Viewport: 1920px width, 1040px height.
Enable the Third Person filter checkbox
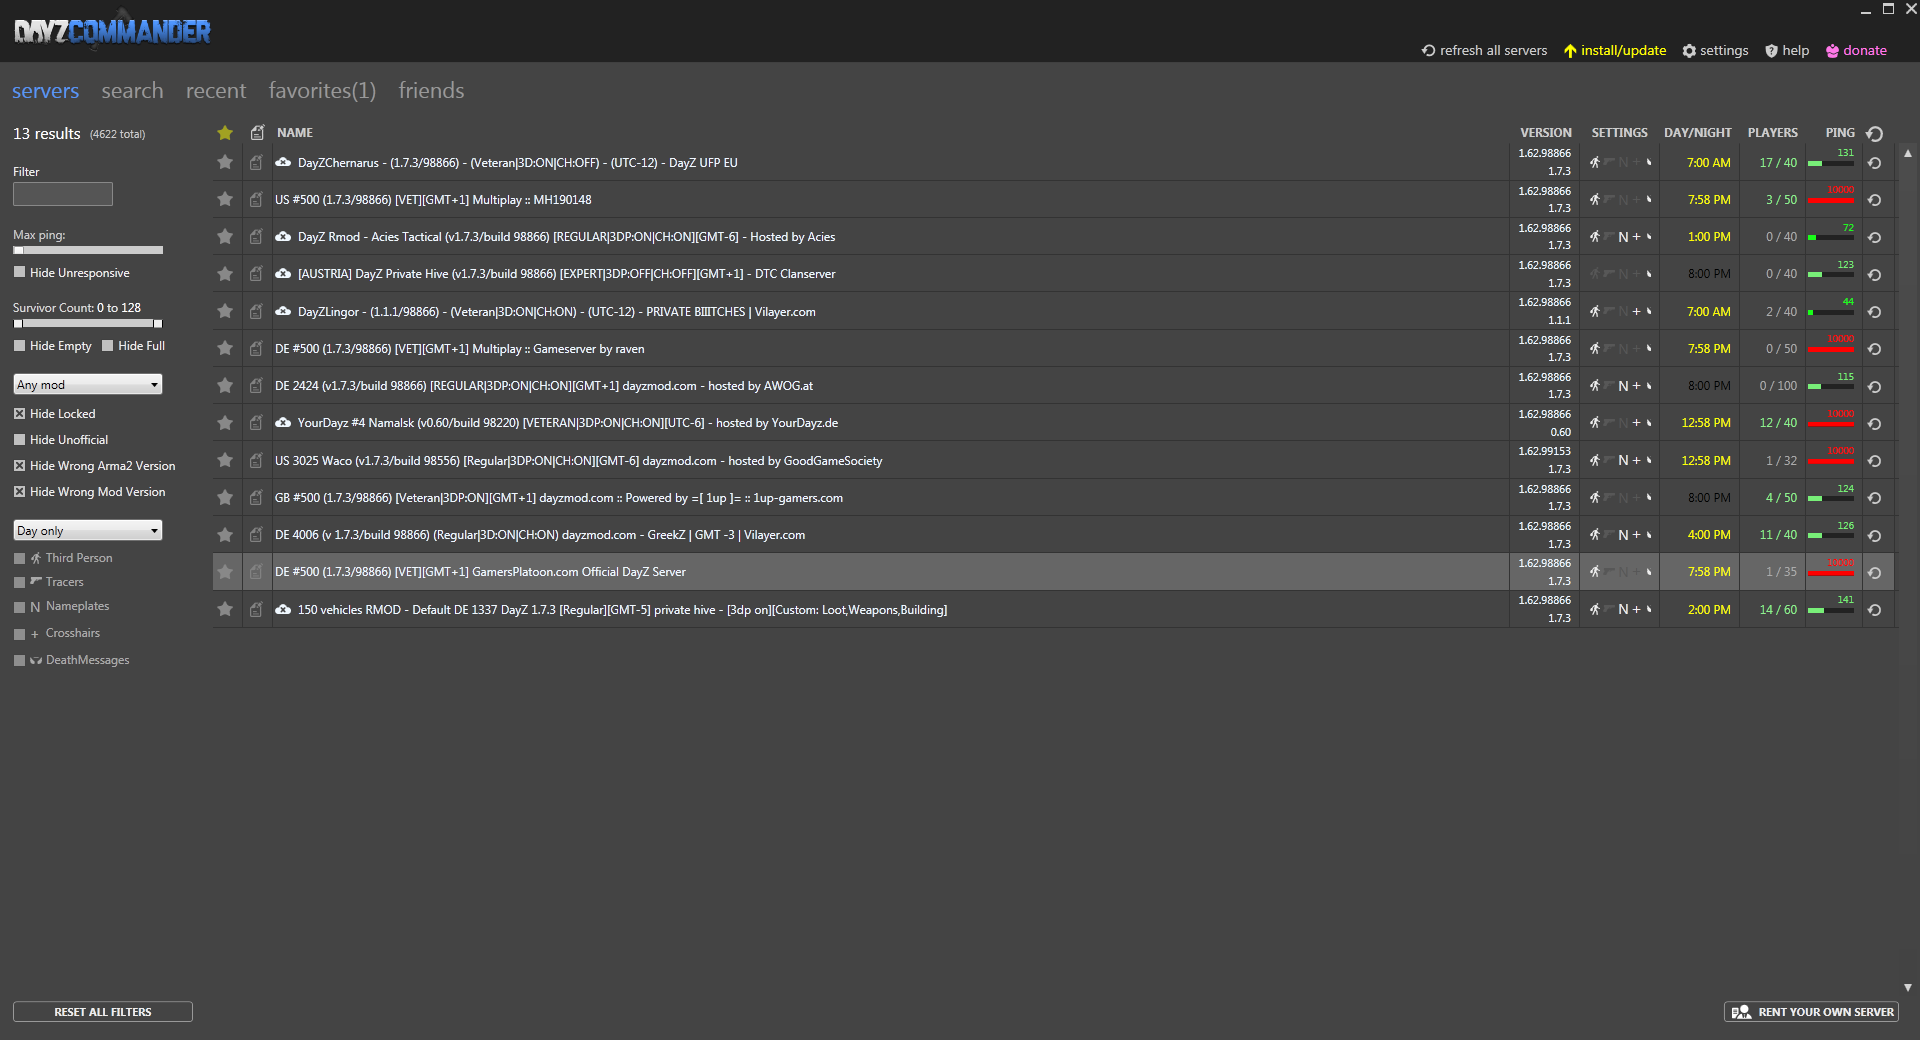(19, 558)
